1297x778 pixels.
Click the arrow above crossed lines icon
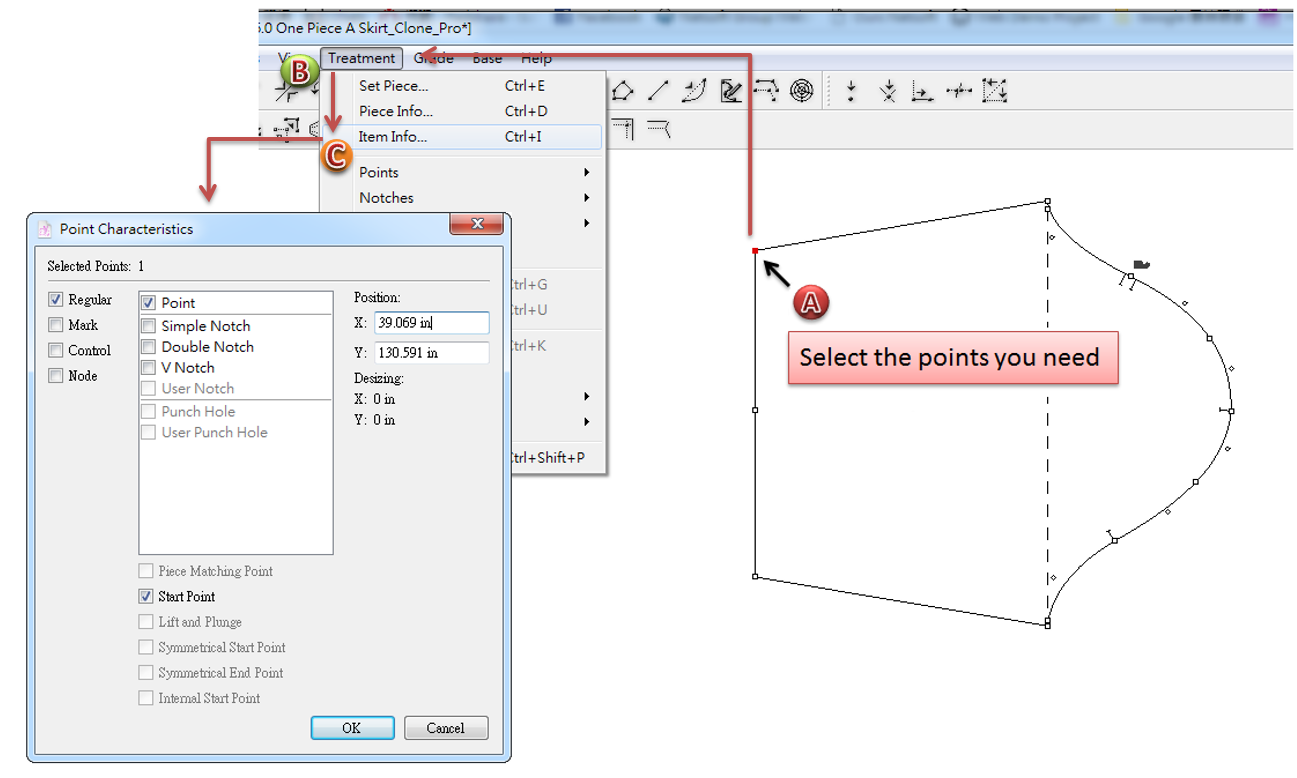point(887,92)
